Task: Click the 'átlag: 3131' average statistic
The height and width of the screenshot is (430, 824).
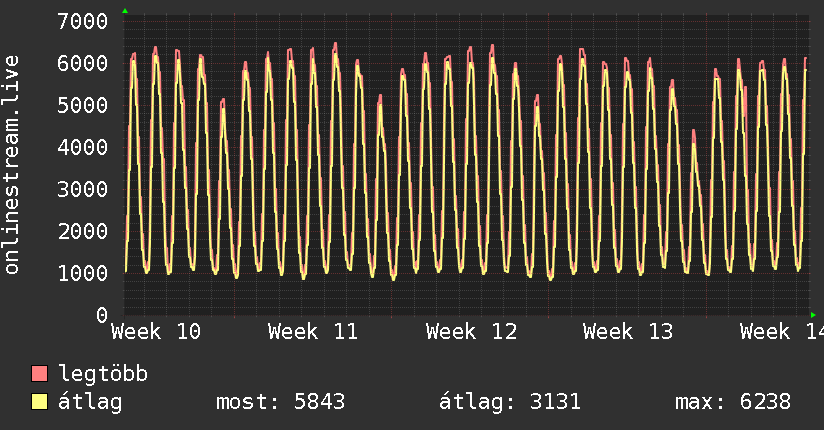Action: [x=510, y=403]
